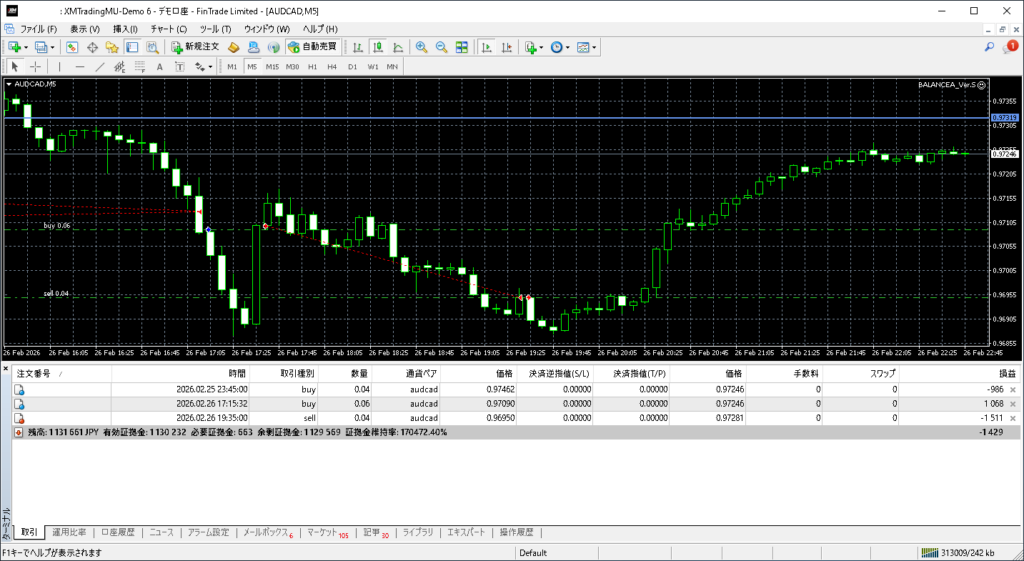The image size is (1024, 561).
Task: Open the tile windows icon
Action: pyautogui.click(x=461, y=47)
